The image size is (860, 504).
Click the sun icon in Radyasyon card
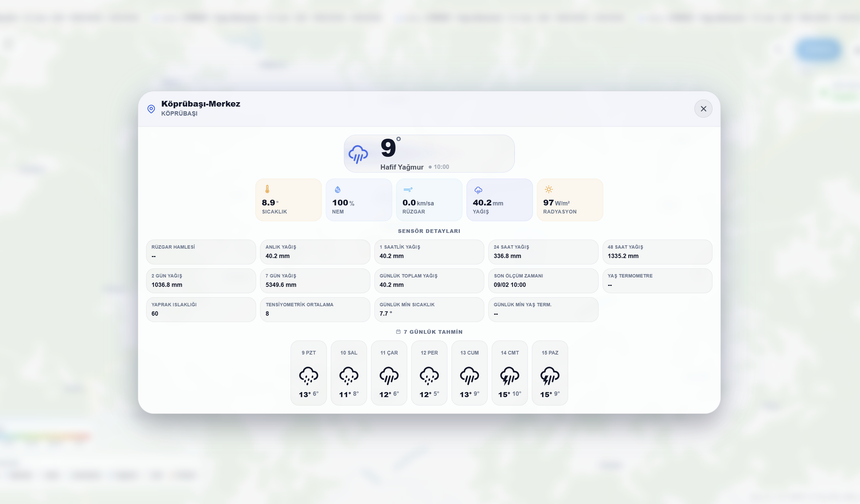[x=548, y=189]
